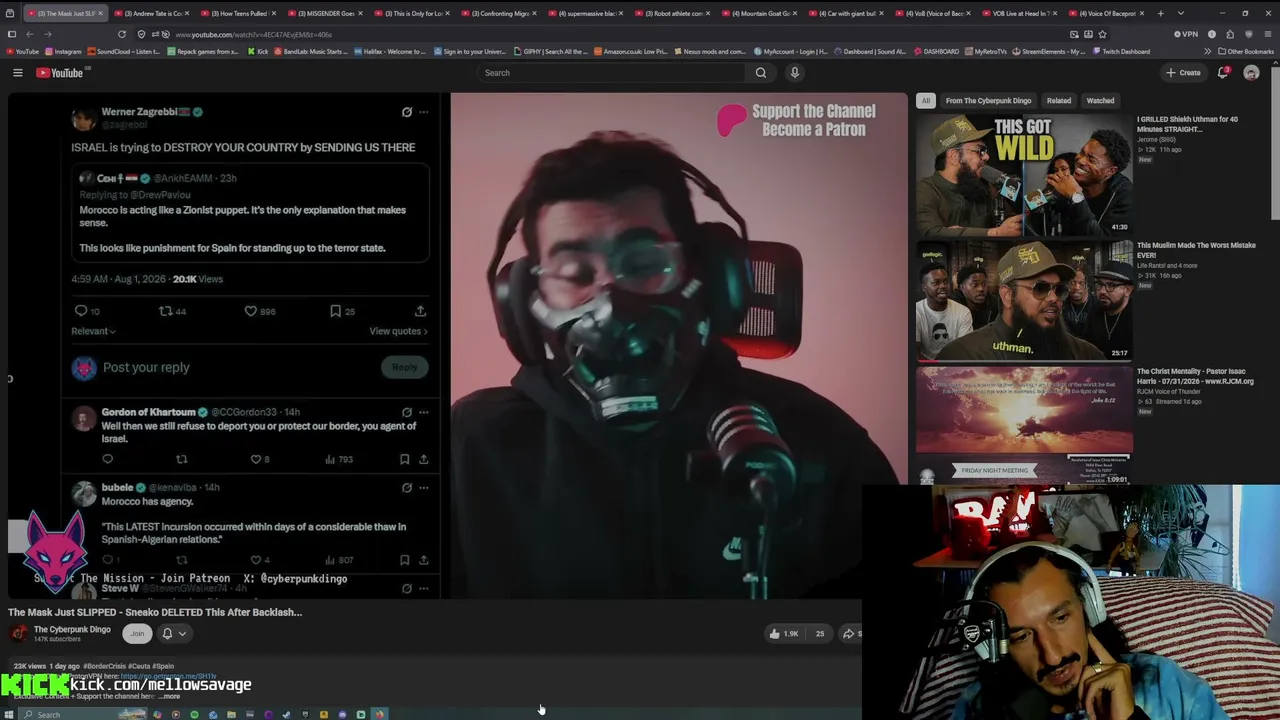The width and height of the screenshot is (1280, 720).
Task: Open the StreamElements bookmark
Action: coord(1049,51)
